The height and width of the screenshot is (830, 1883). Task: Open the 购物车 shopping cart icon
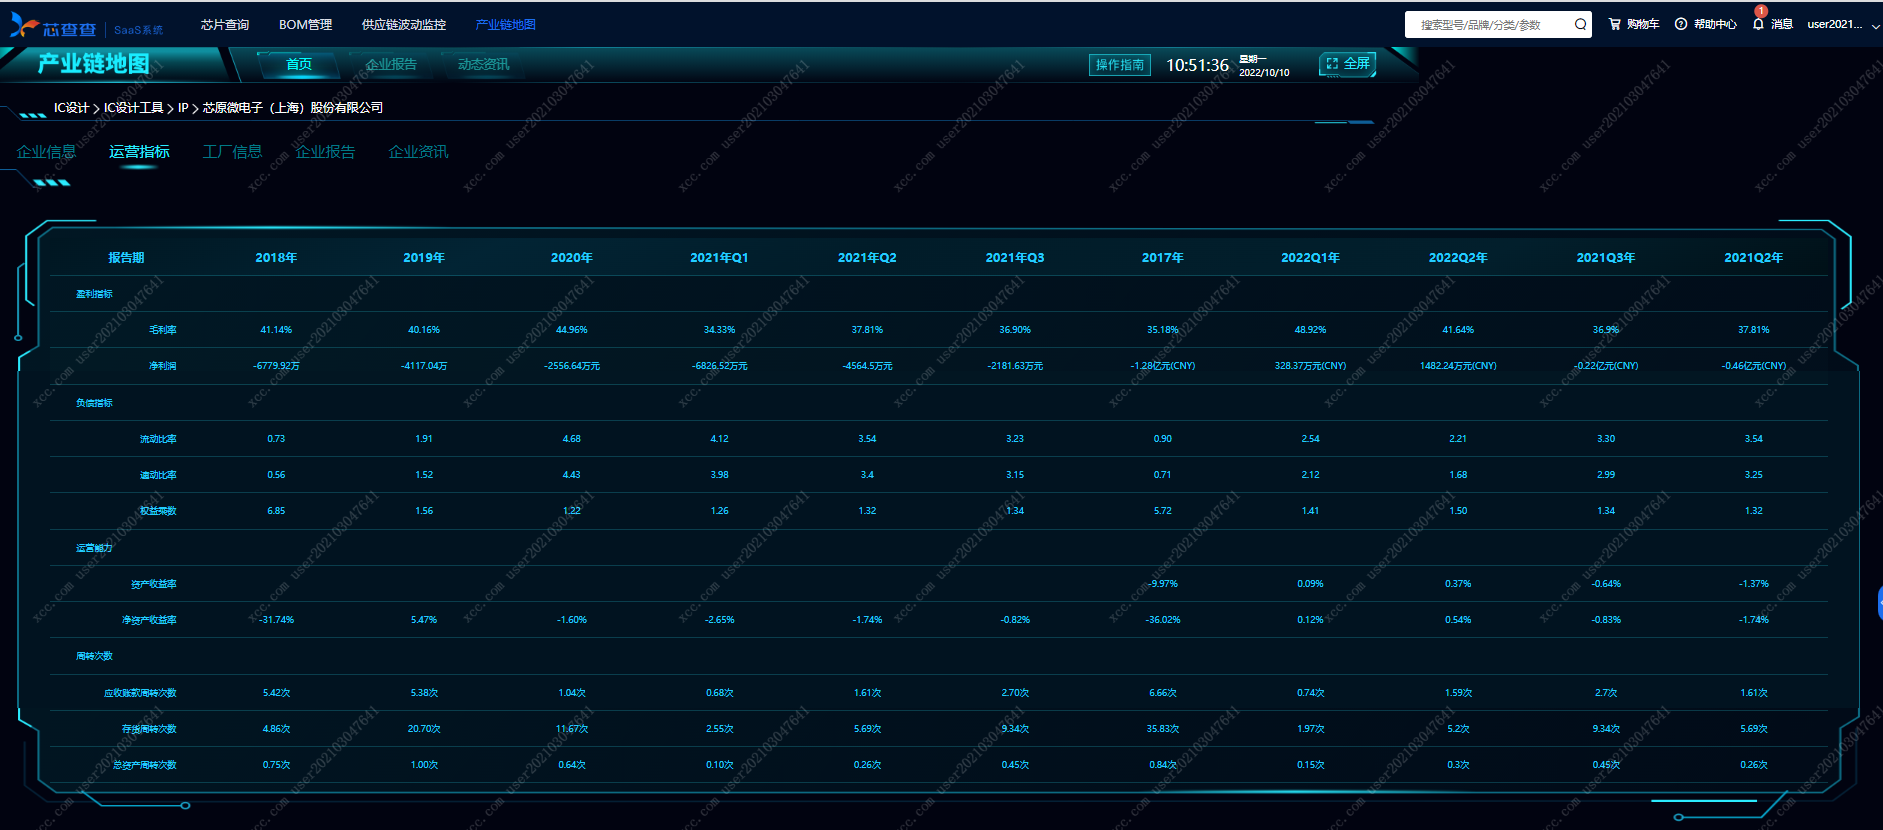click(x=1614, y=24)
